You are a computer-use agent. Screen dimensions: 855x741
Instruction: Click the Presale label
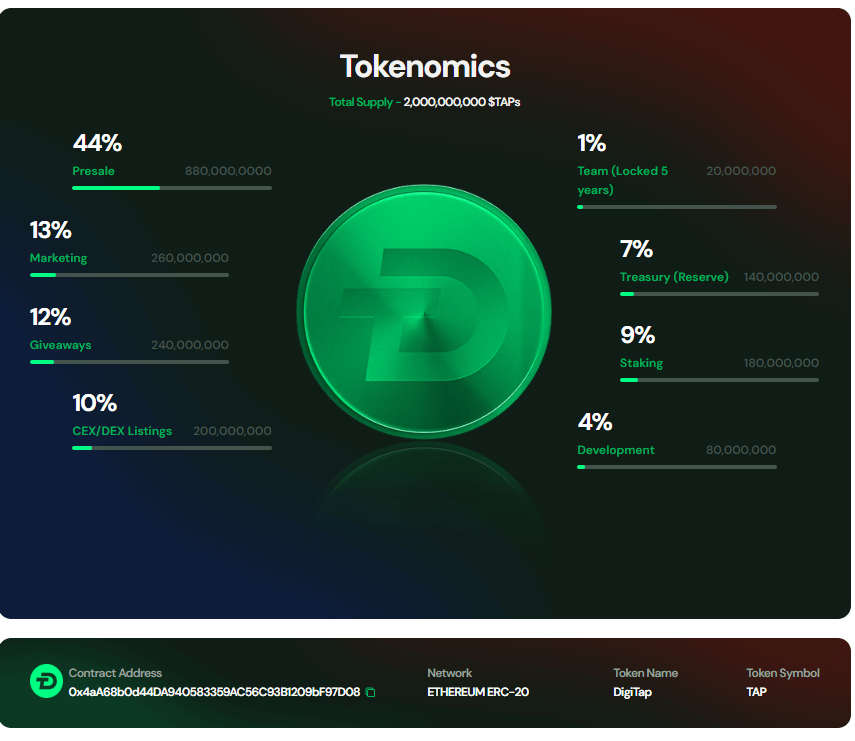[x=93, y=171]
